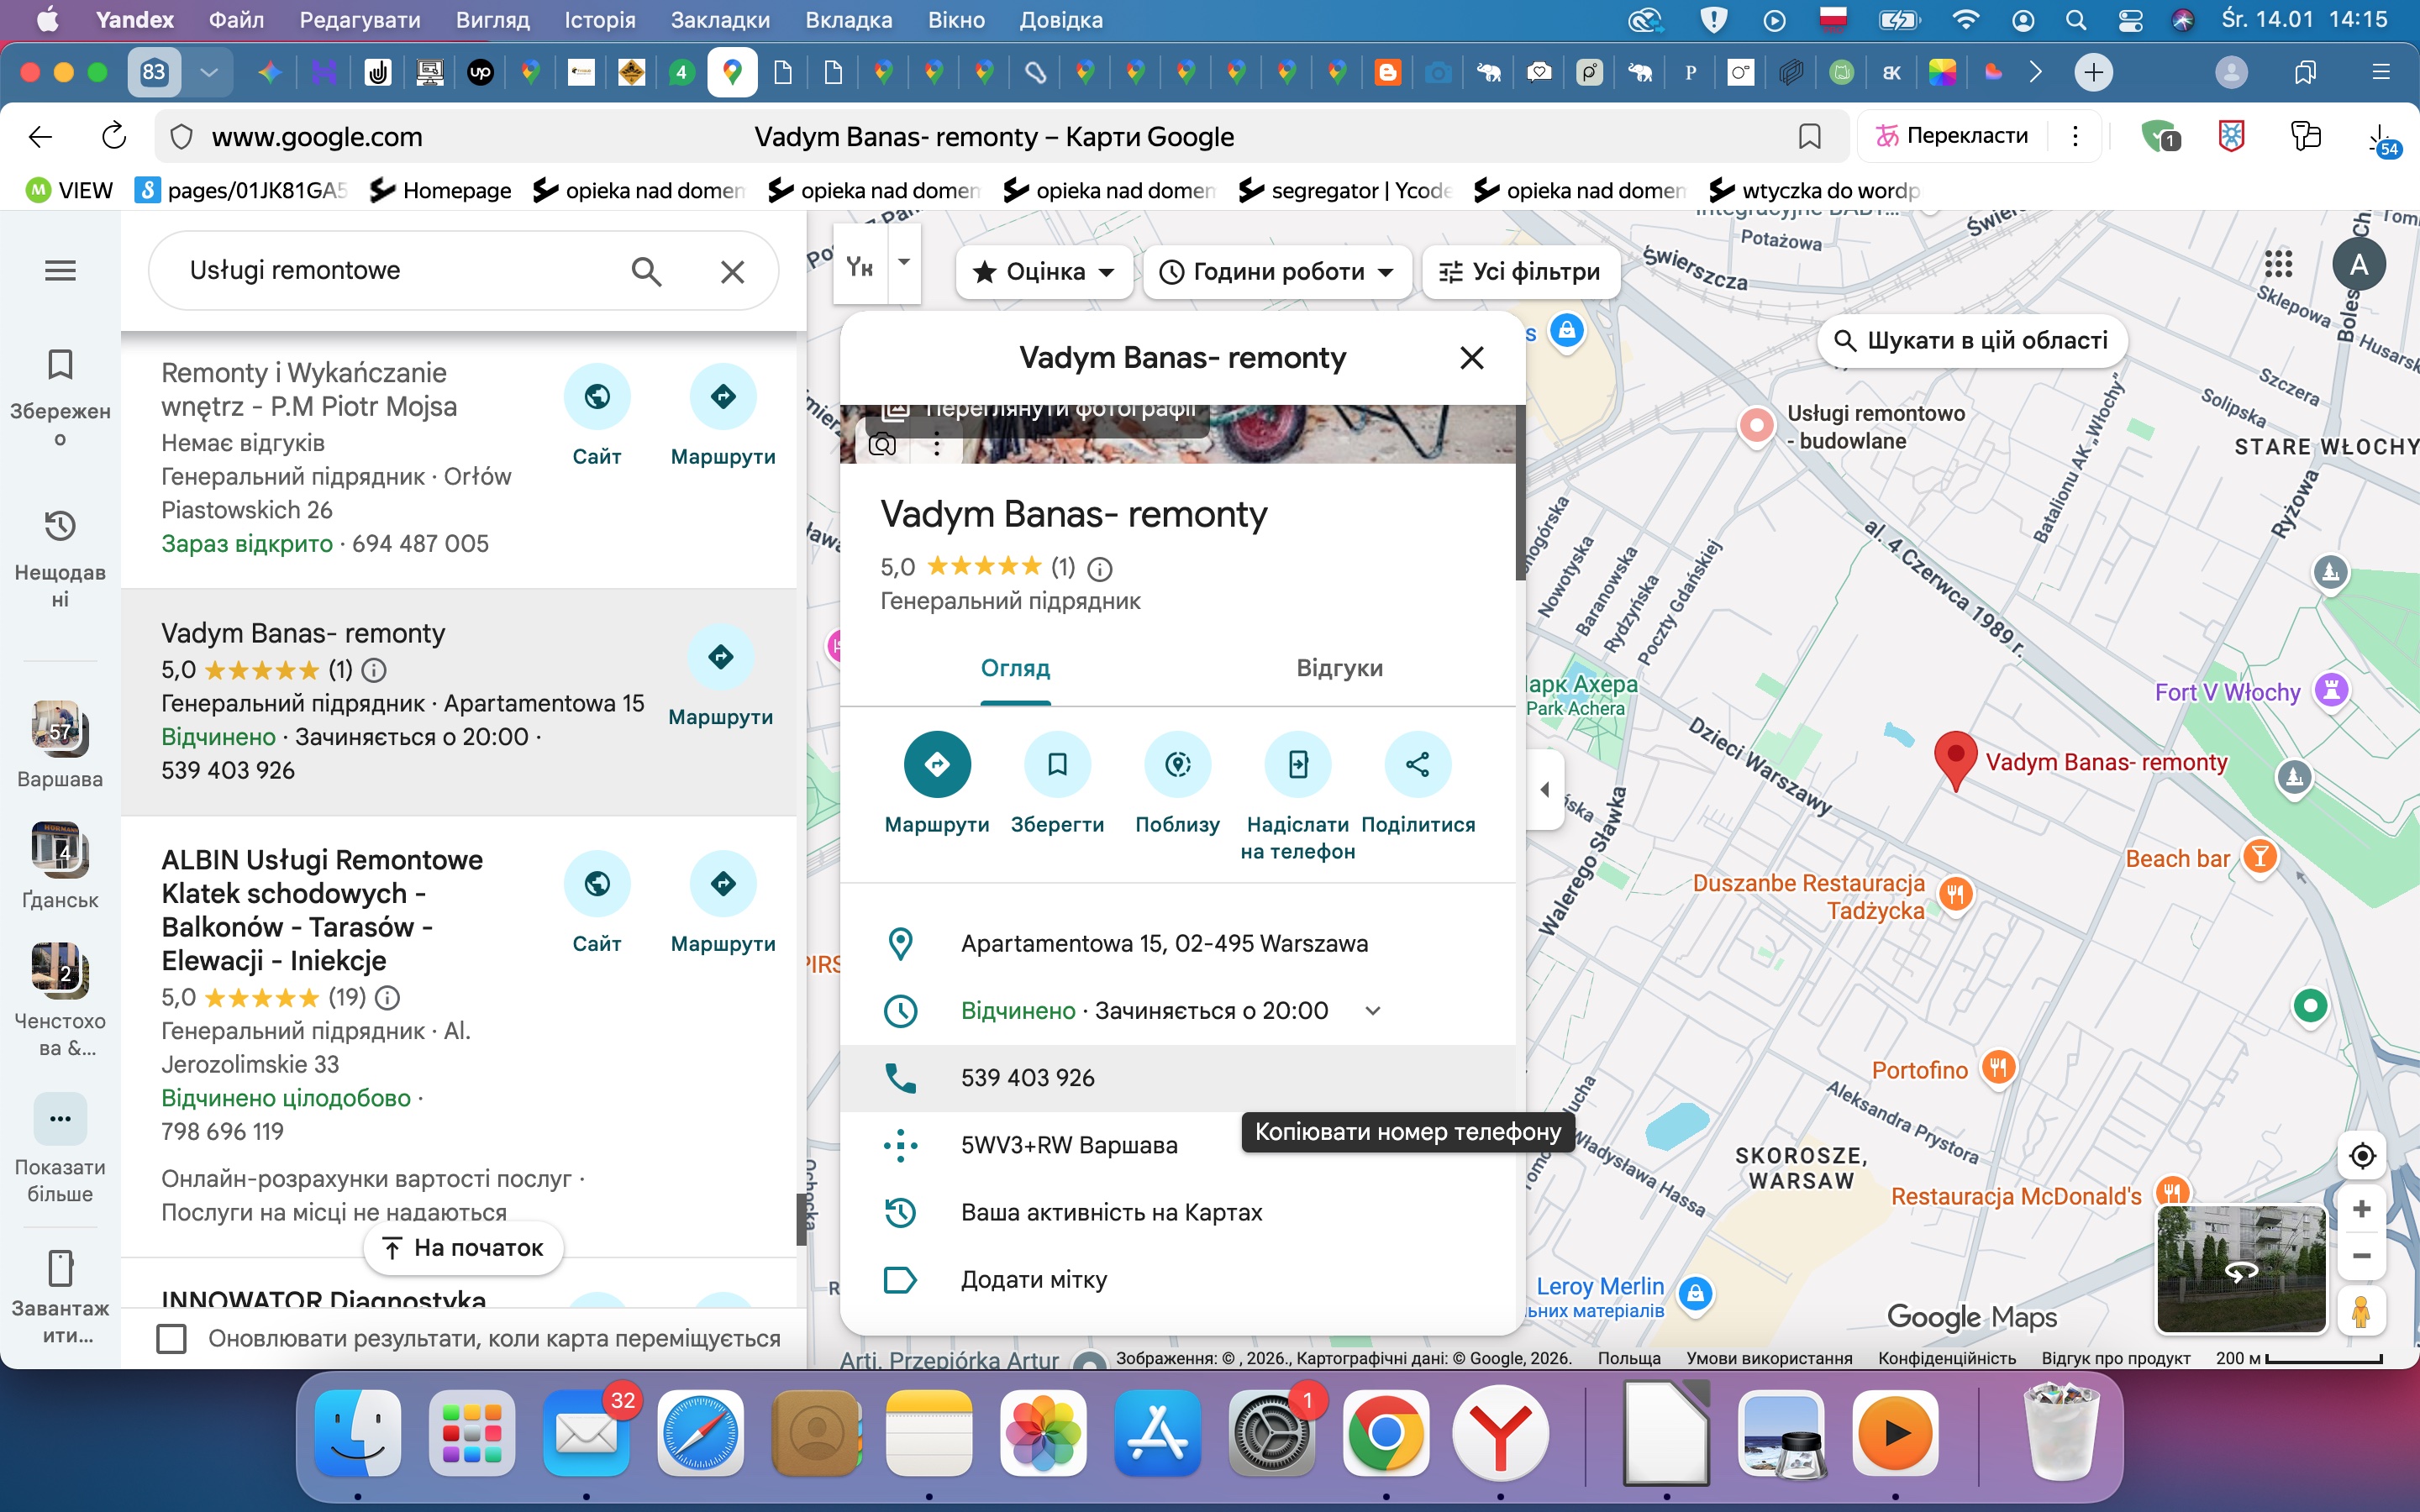Click the Маршрути button in place panel
2420x1512 pixels.
[x=937, y=765]
